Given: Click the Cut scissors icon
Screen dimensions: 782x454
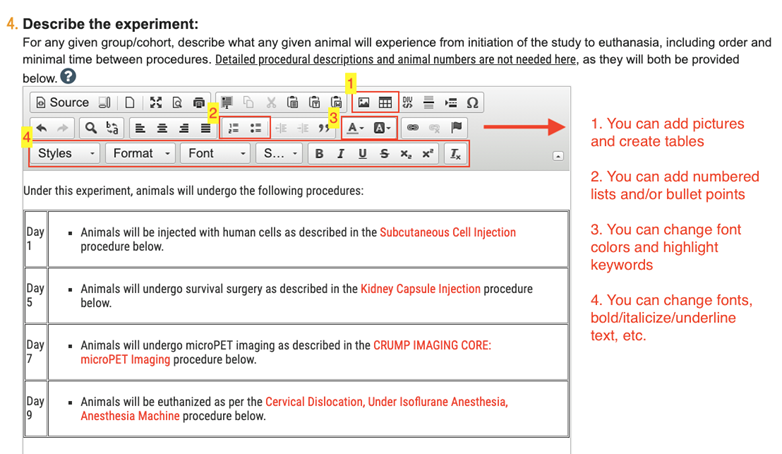Looking at the screenshot, I should point(271,102).
